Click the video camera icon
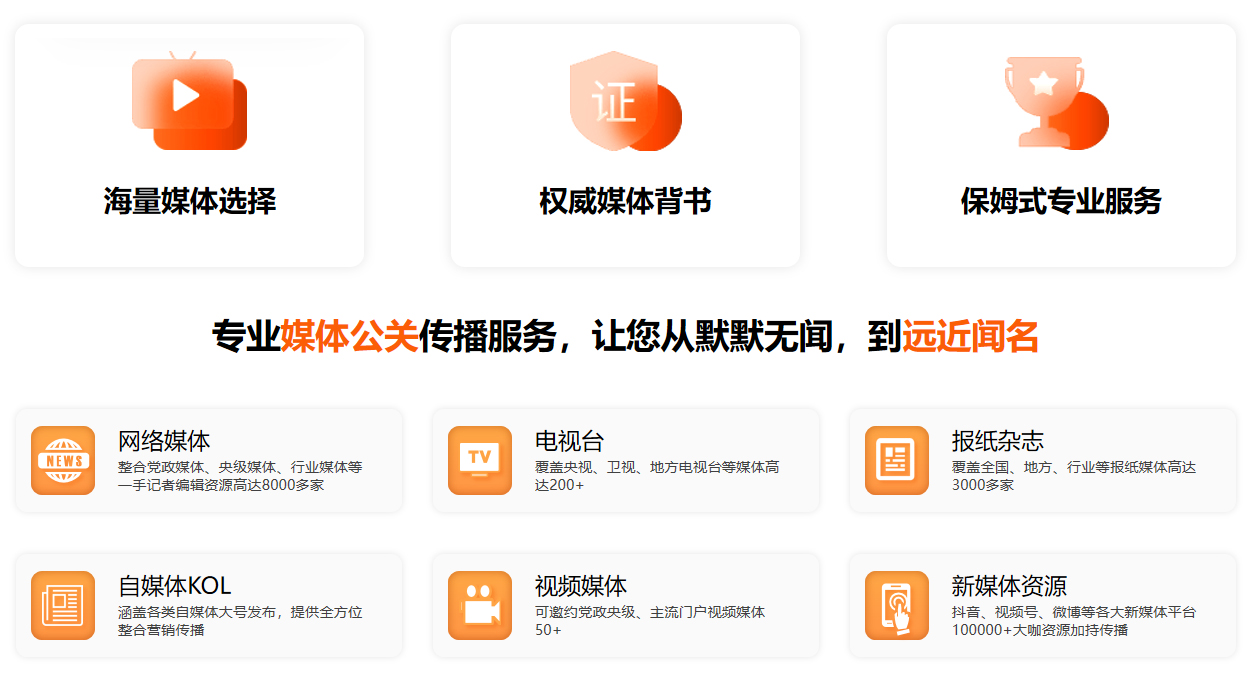1249x693 pixels. coord(480,605)
